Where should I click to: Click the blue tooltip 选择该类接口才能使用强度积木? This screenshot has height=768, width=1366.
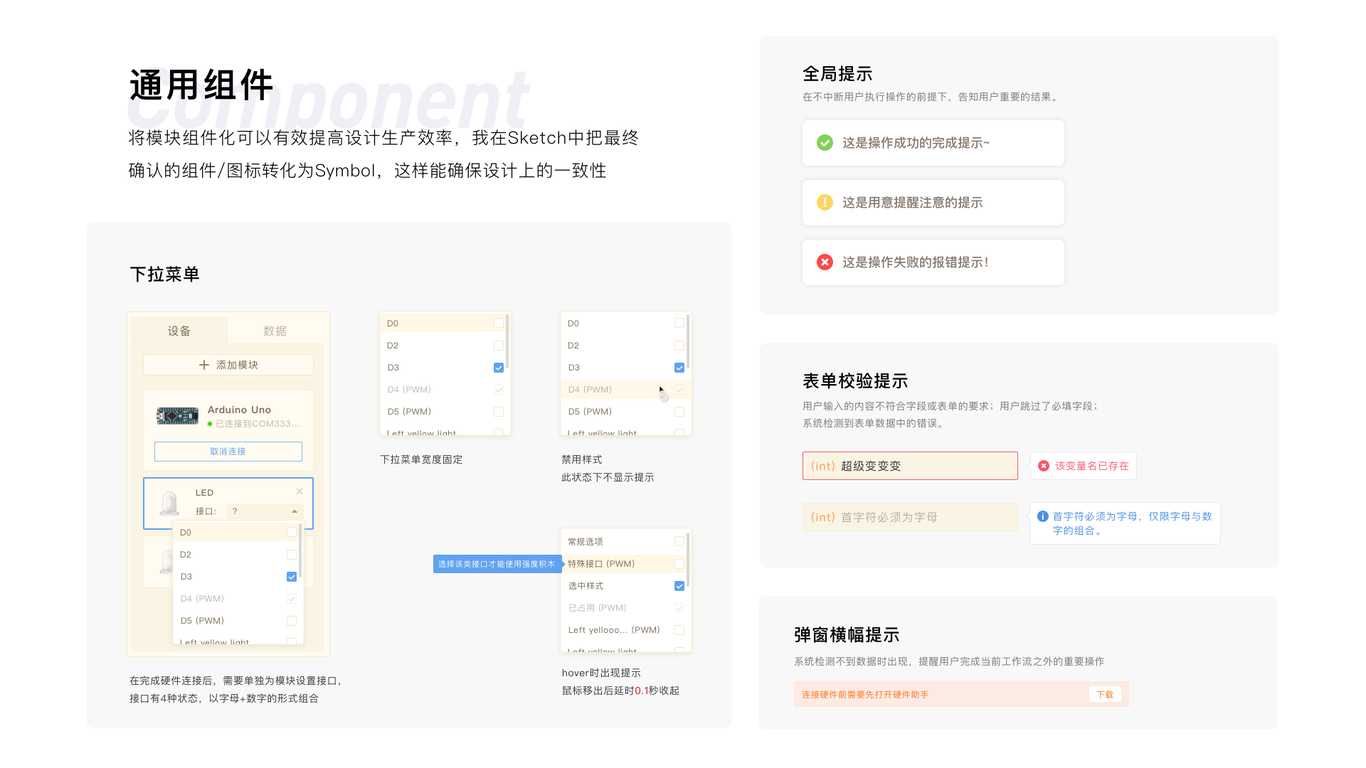point(496,564)
